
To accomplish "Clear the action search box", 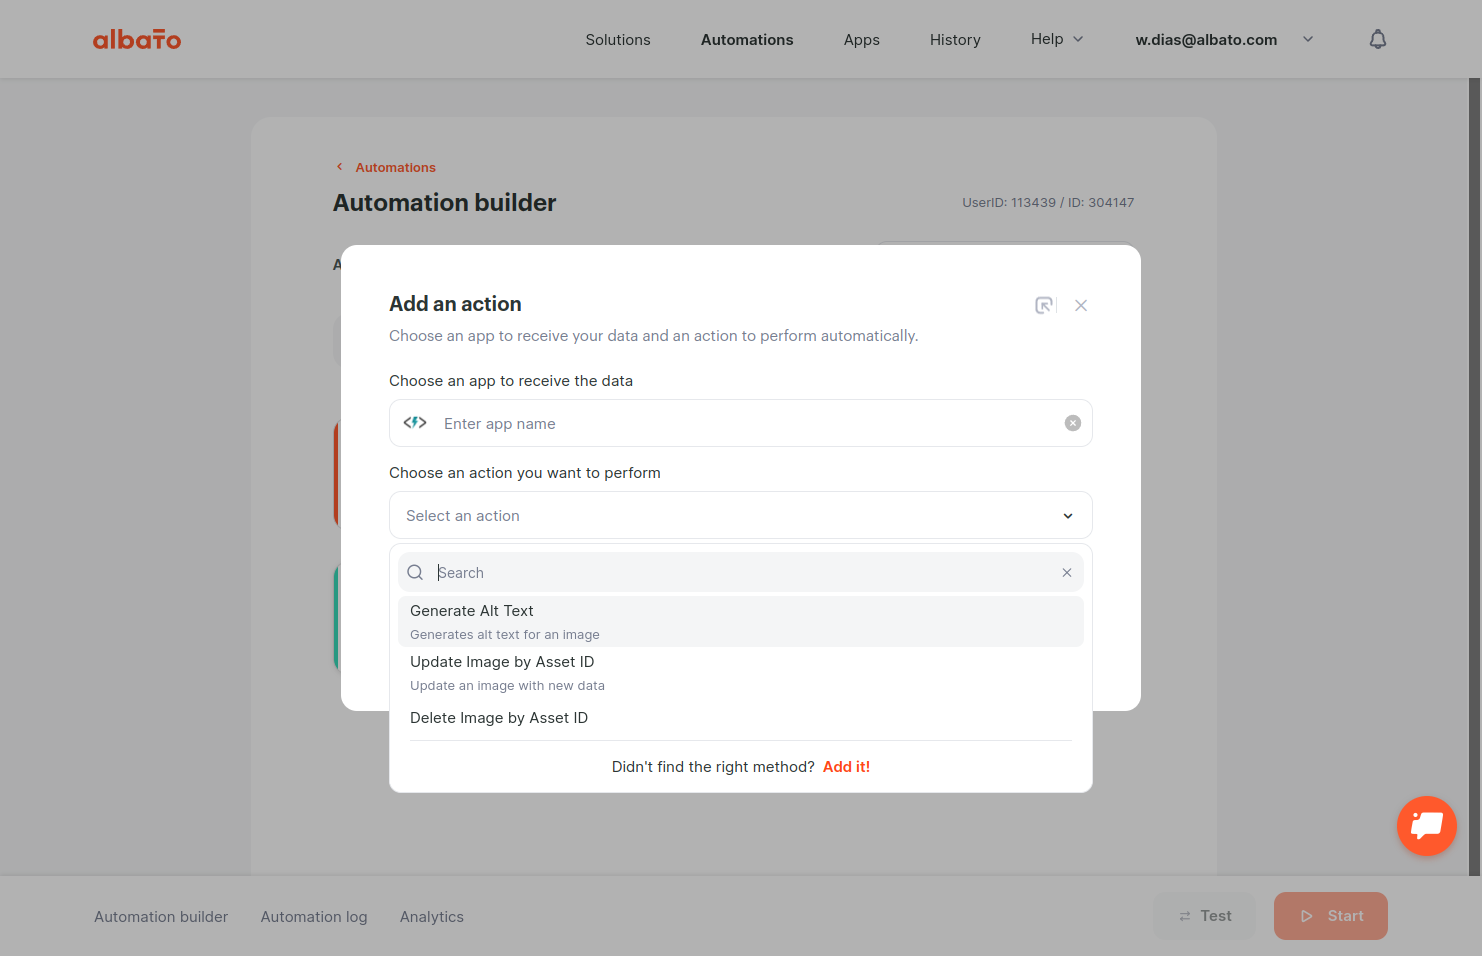I will [1067, 573].
